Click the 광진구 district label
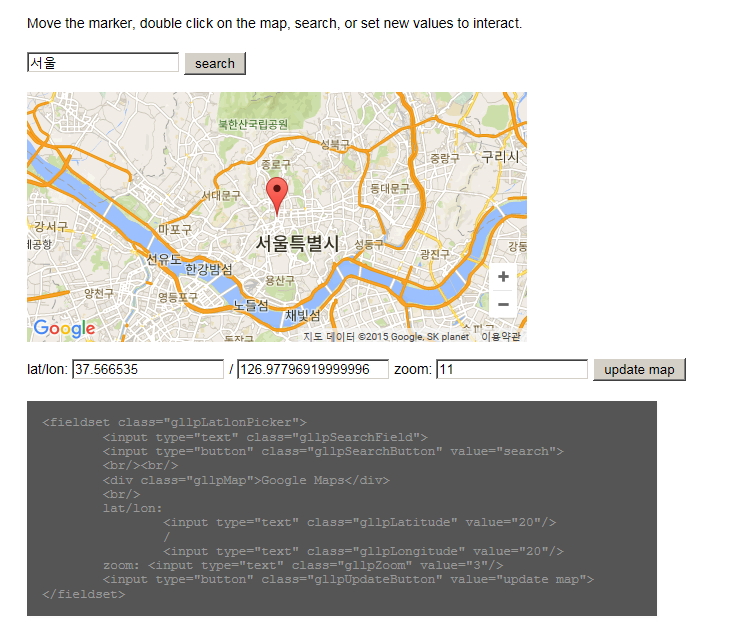 (435, 254)
